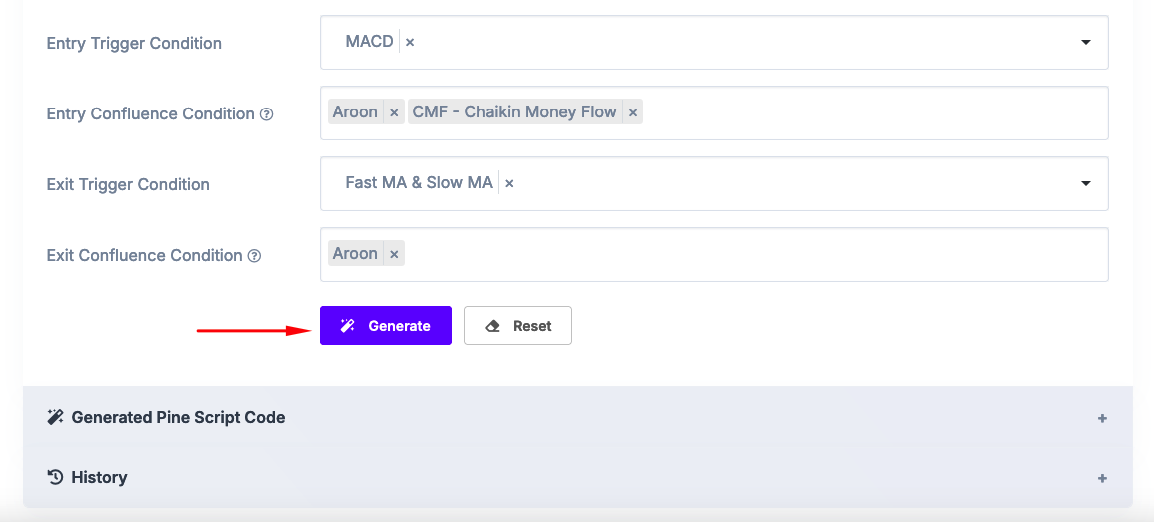Clear Fast MA & Slow MA selection
The height and width of the screenshot is (522, 1154).
pyautogui.click(x=509, y=183)
